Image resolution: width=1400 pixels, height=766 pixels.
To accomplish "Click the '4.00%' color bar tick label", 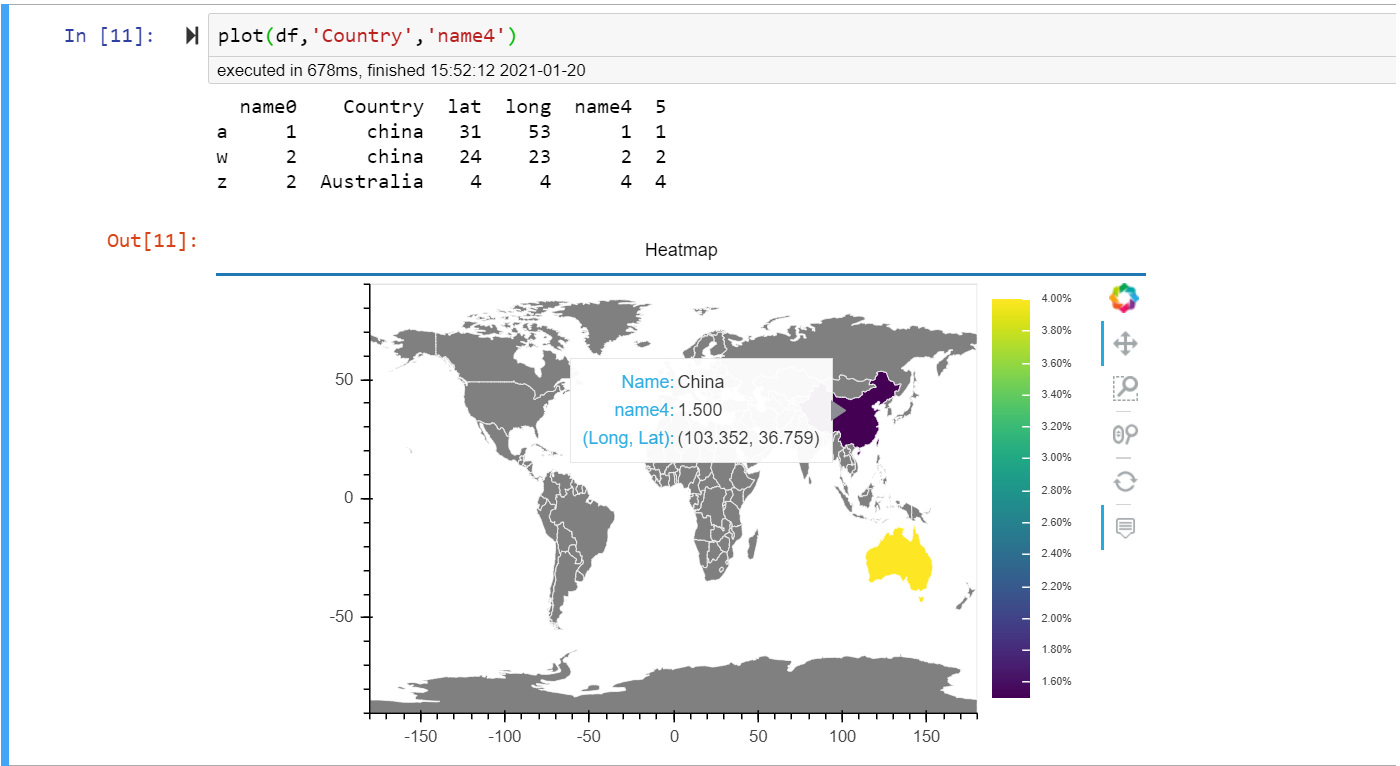I will [x=1056, y=298].
